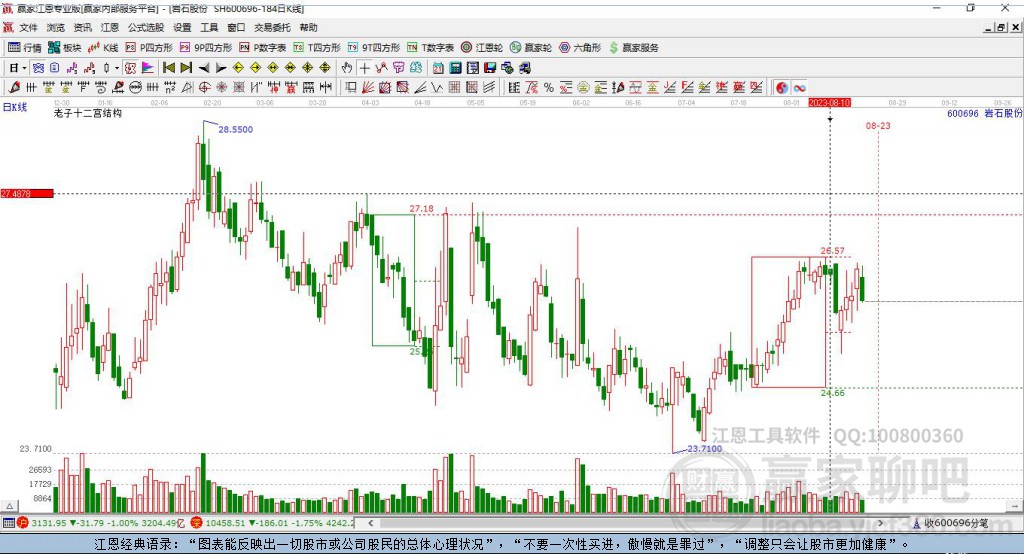The image size is (1024, 554).
Task: Select the red pencil drawing tool
Action: point(14,88)
